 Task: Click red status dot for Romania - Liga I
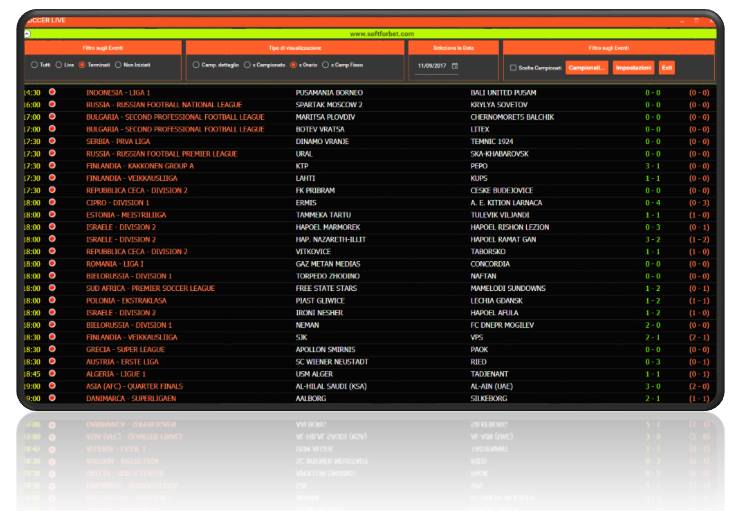(52, 263)
